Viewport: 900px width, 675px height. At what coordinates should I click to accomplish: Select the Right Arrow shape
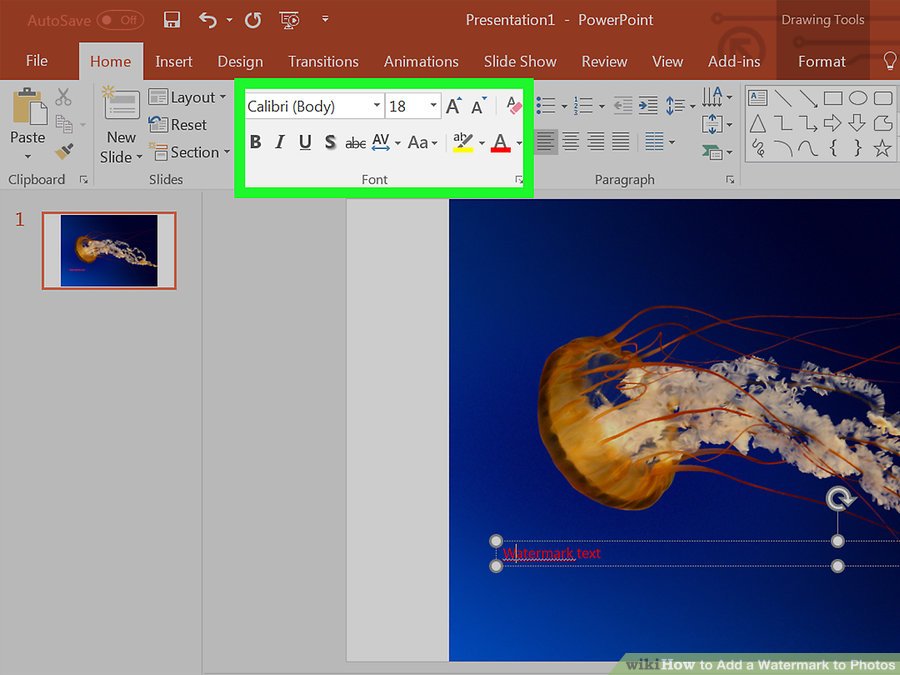click(x=832, y=123)
